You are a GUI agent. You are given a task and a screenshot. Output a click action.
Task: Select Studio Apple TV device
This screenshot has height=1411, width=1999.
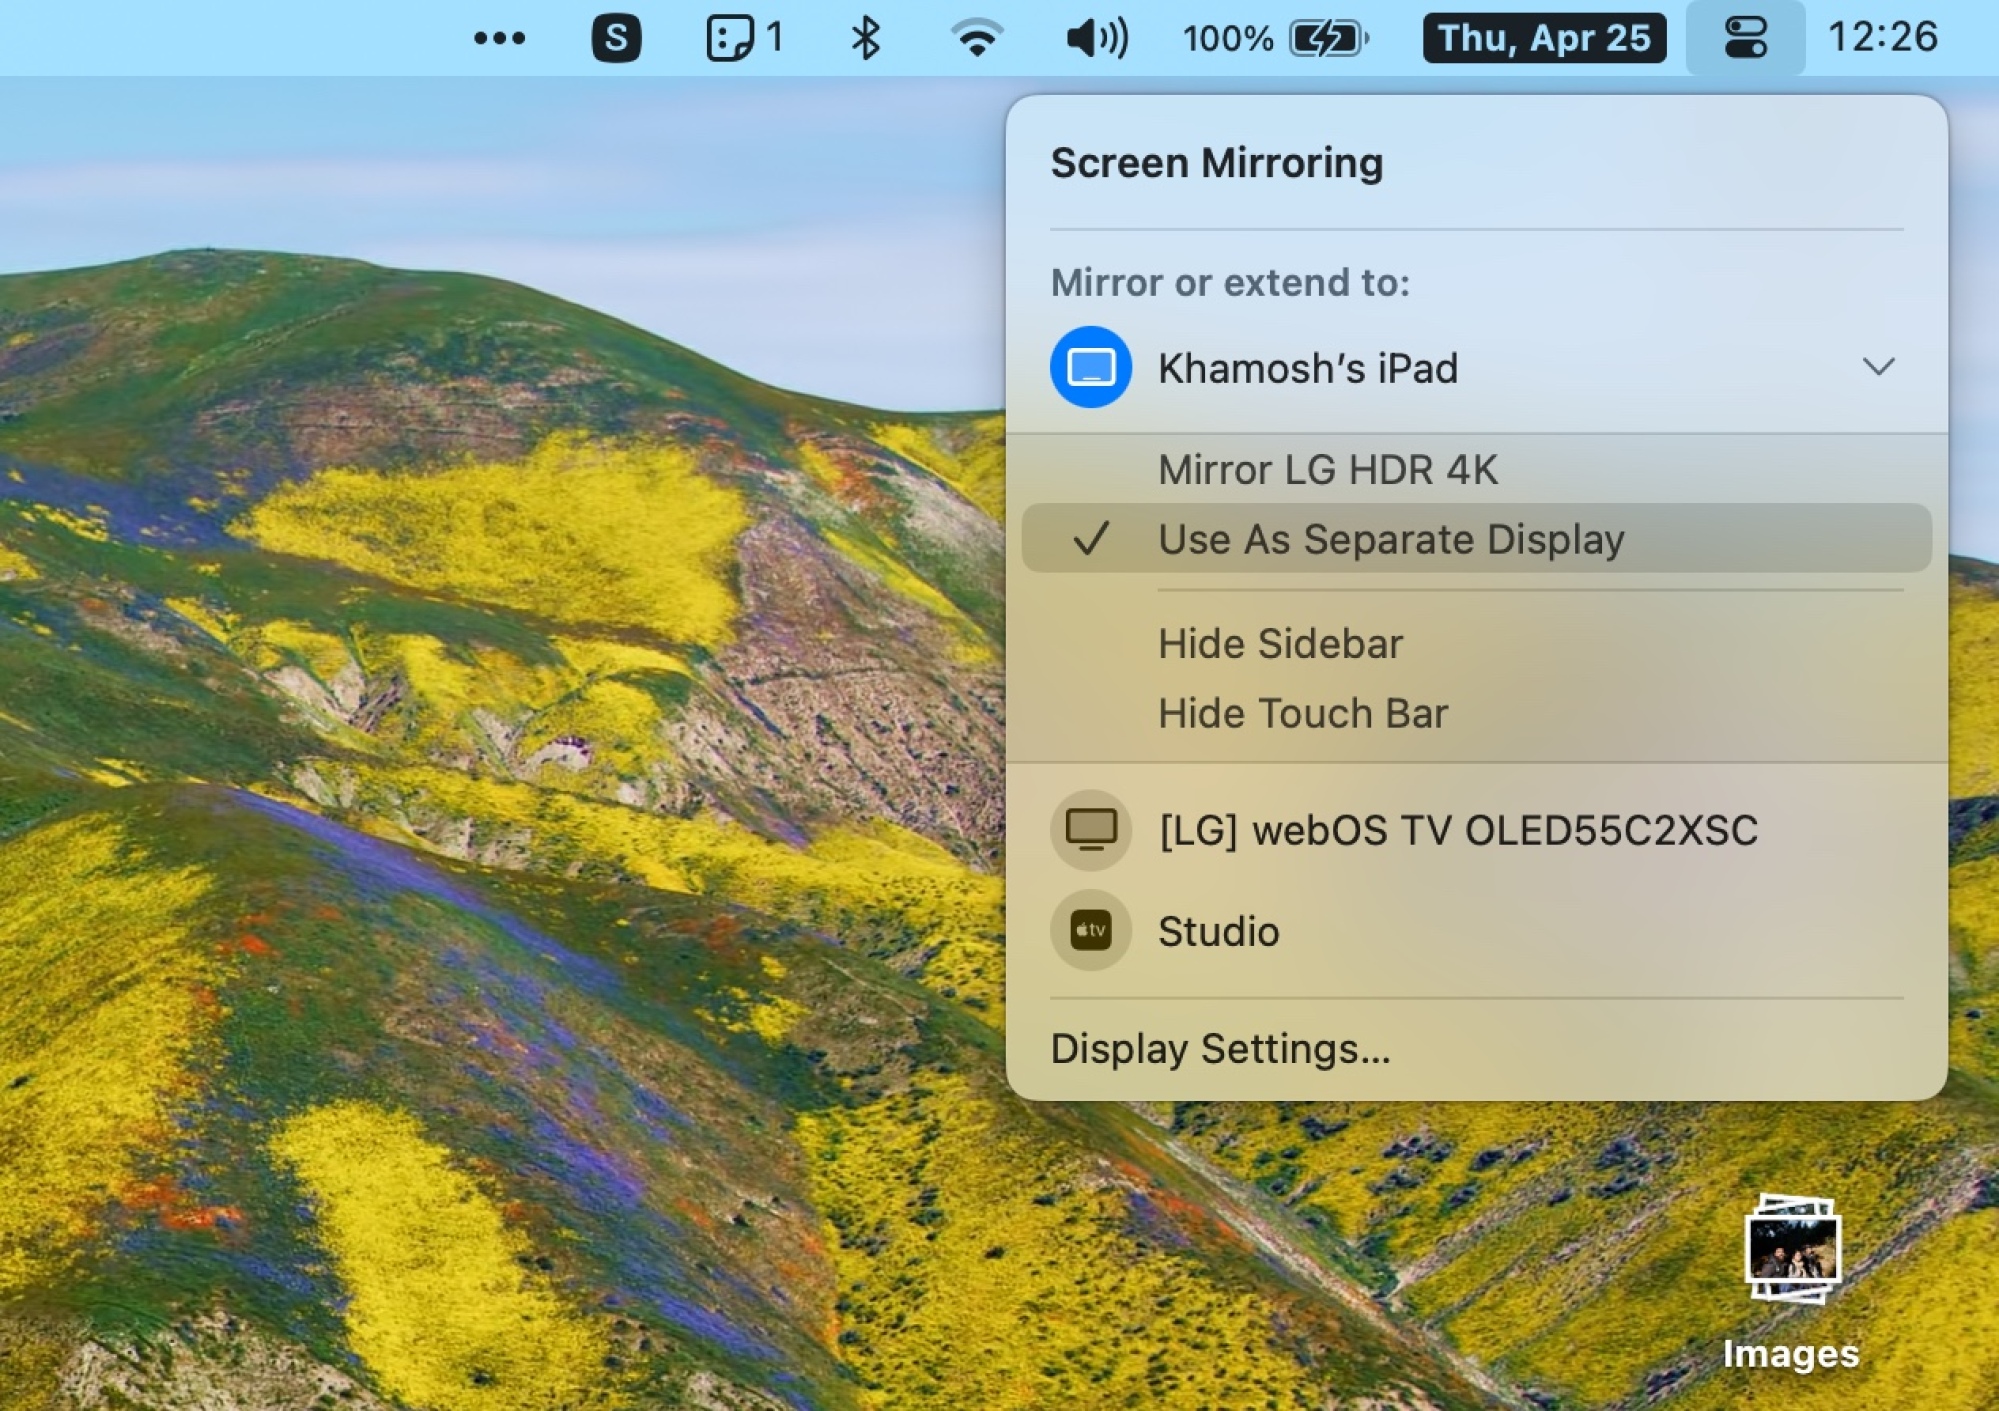click(x=1217, y=930)
